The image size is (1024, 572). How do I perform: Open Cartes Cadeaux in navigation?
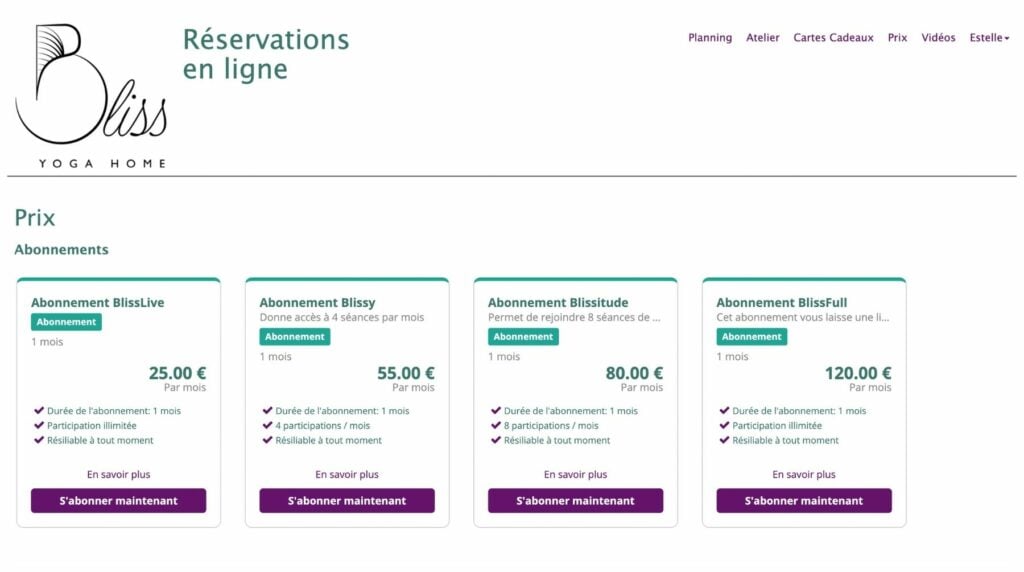pyautogui.click(x=833, y=38)
